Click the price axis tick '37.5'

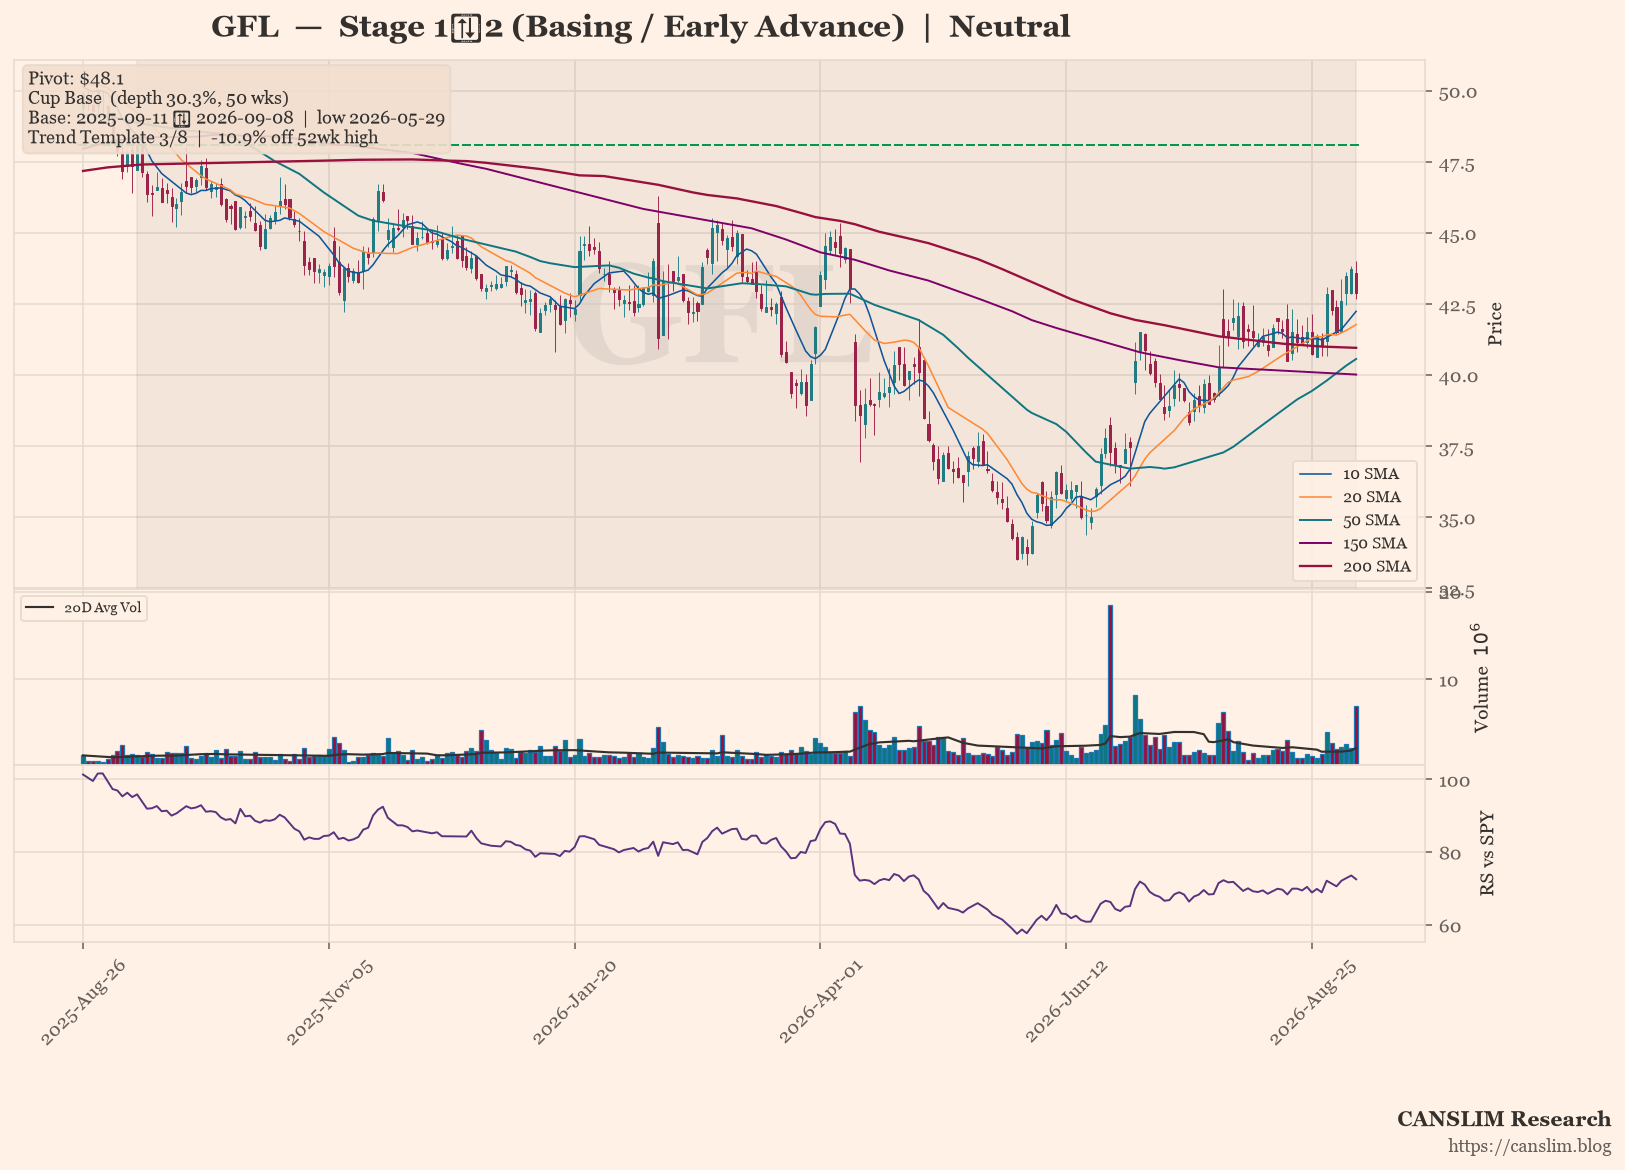tap(1456, 449)
